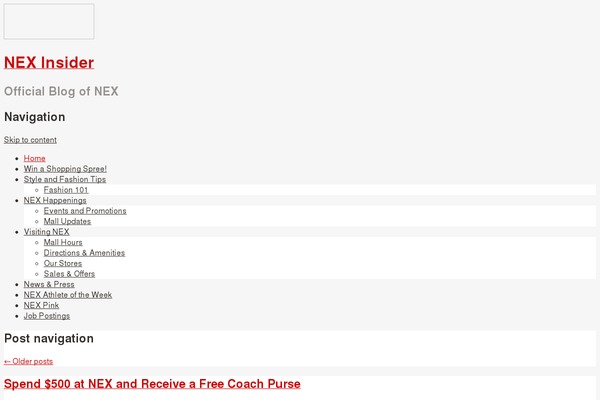This screenshot has height=400, width=600.
Task: Select NEX Happenings menu item
Action: (x=55, y=200)
